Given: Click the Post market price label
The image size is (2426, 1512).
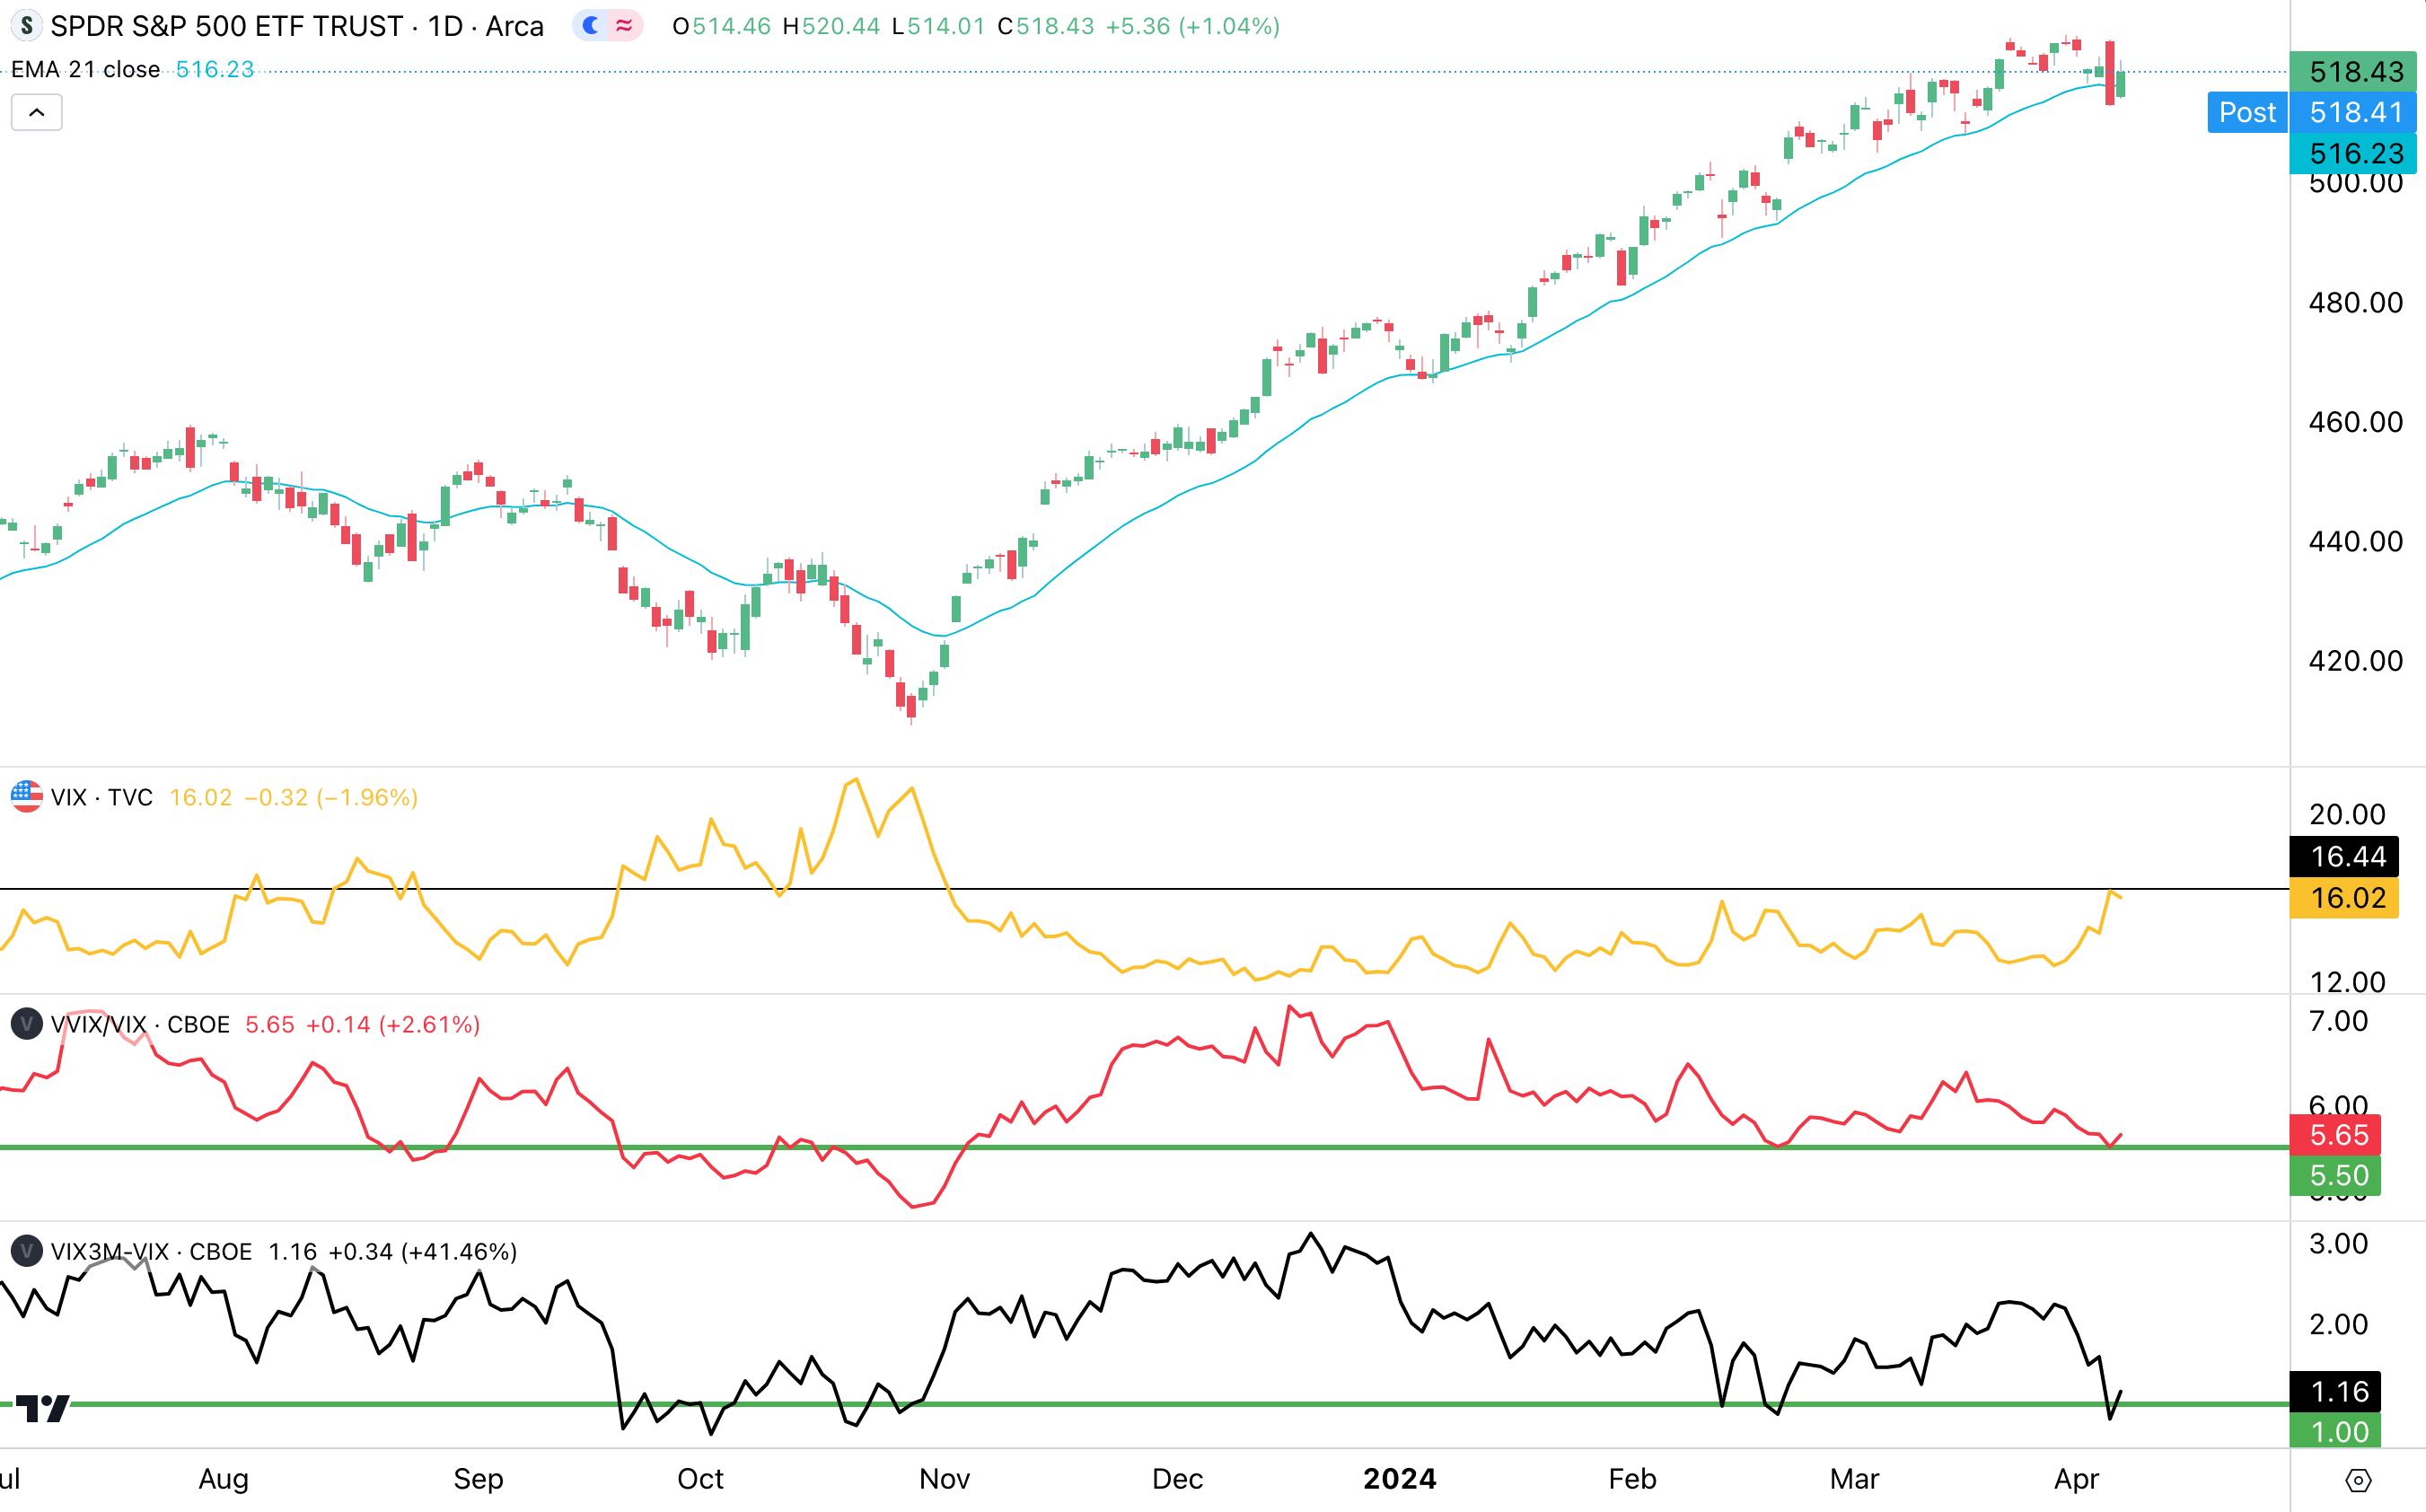Looking at the screenshot, I should tap(2247, 112).
